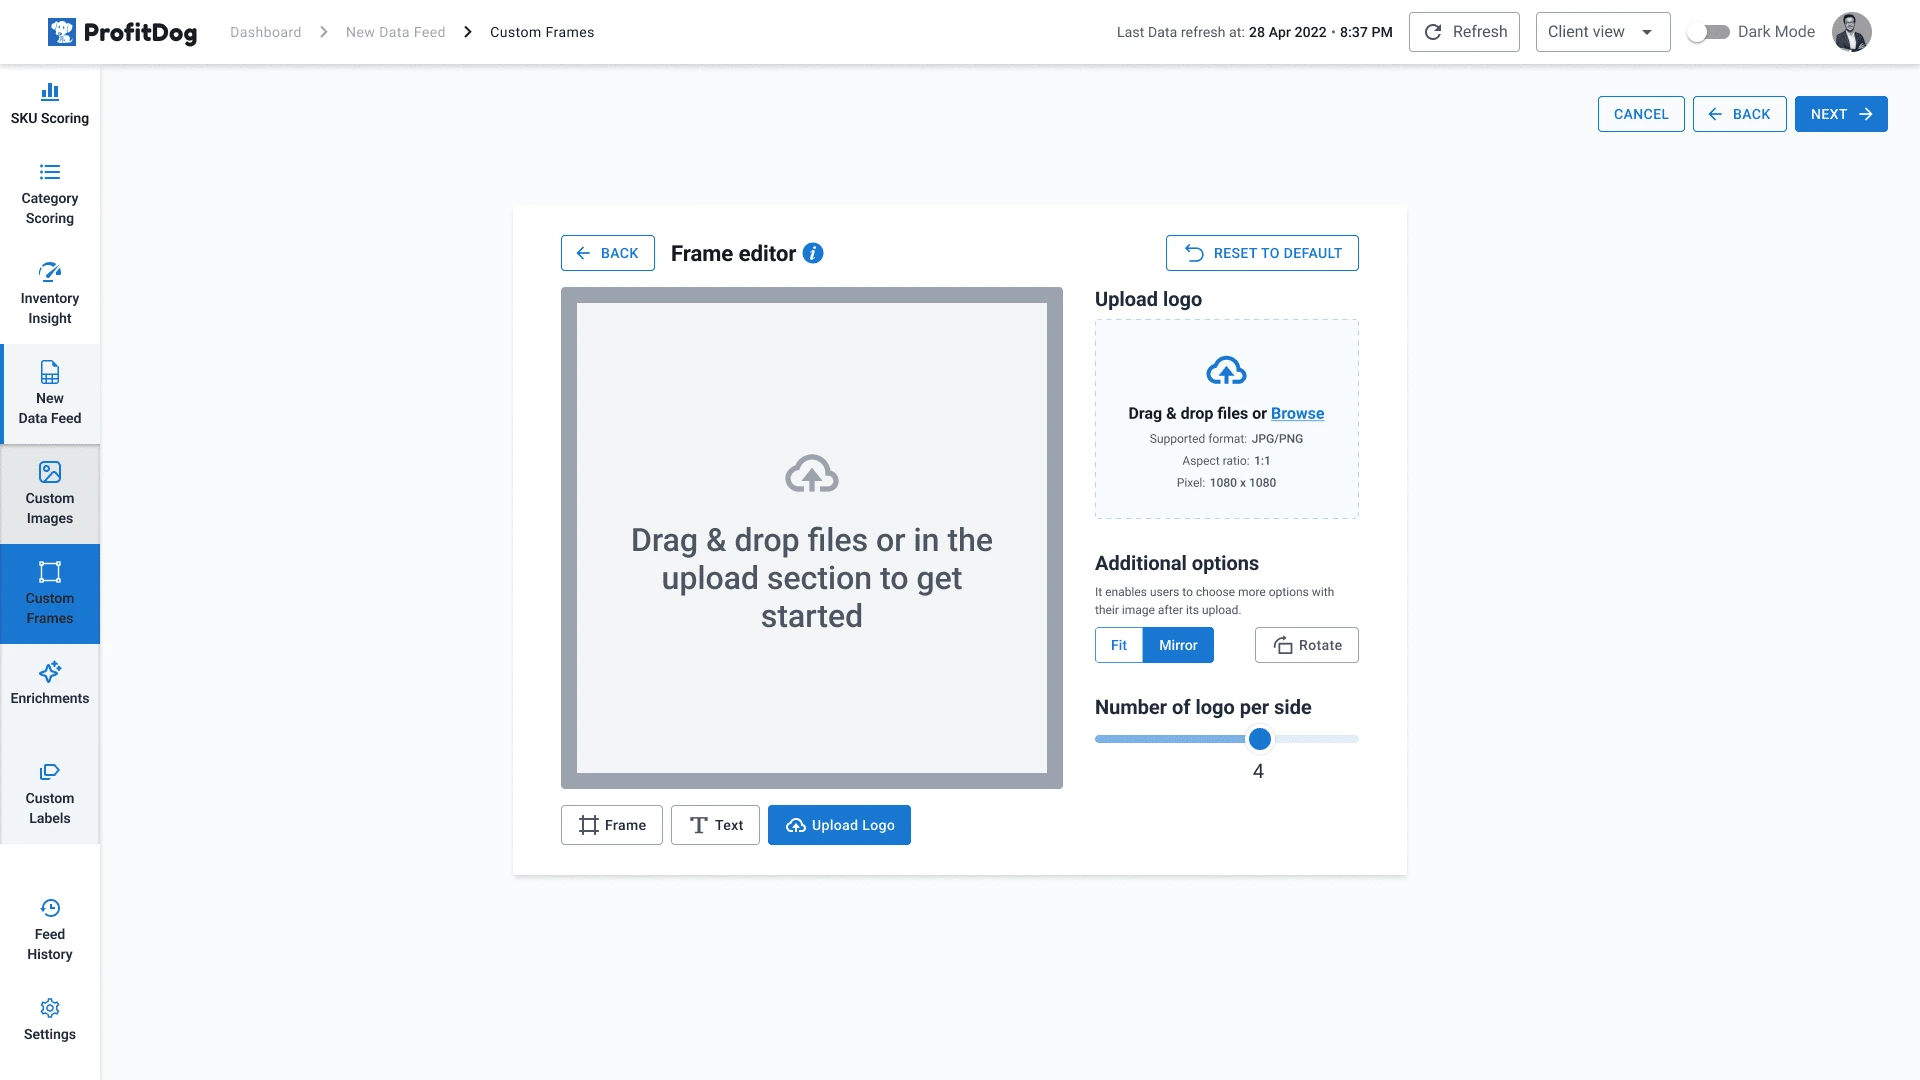Open Enrichments sidebar item

coord(50,684)
